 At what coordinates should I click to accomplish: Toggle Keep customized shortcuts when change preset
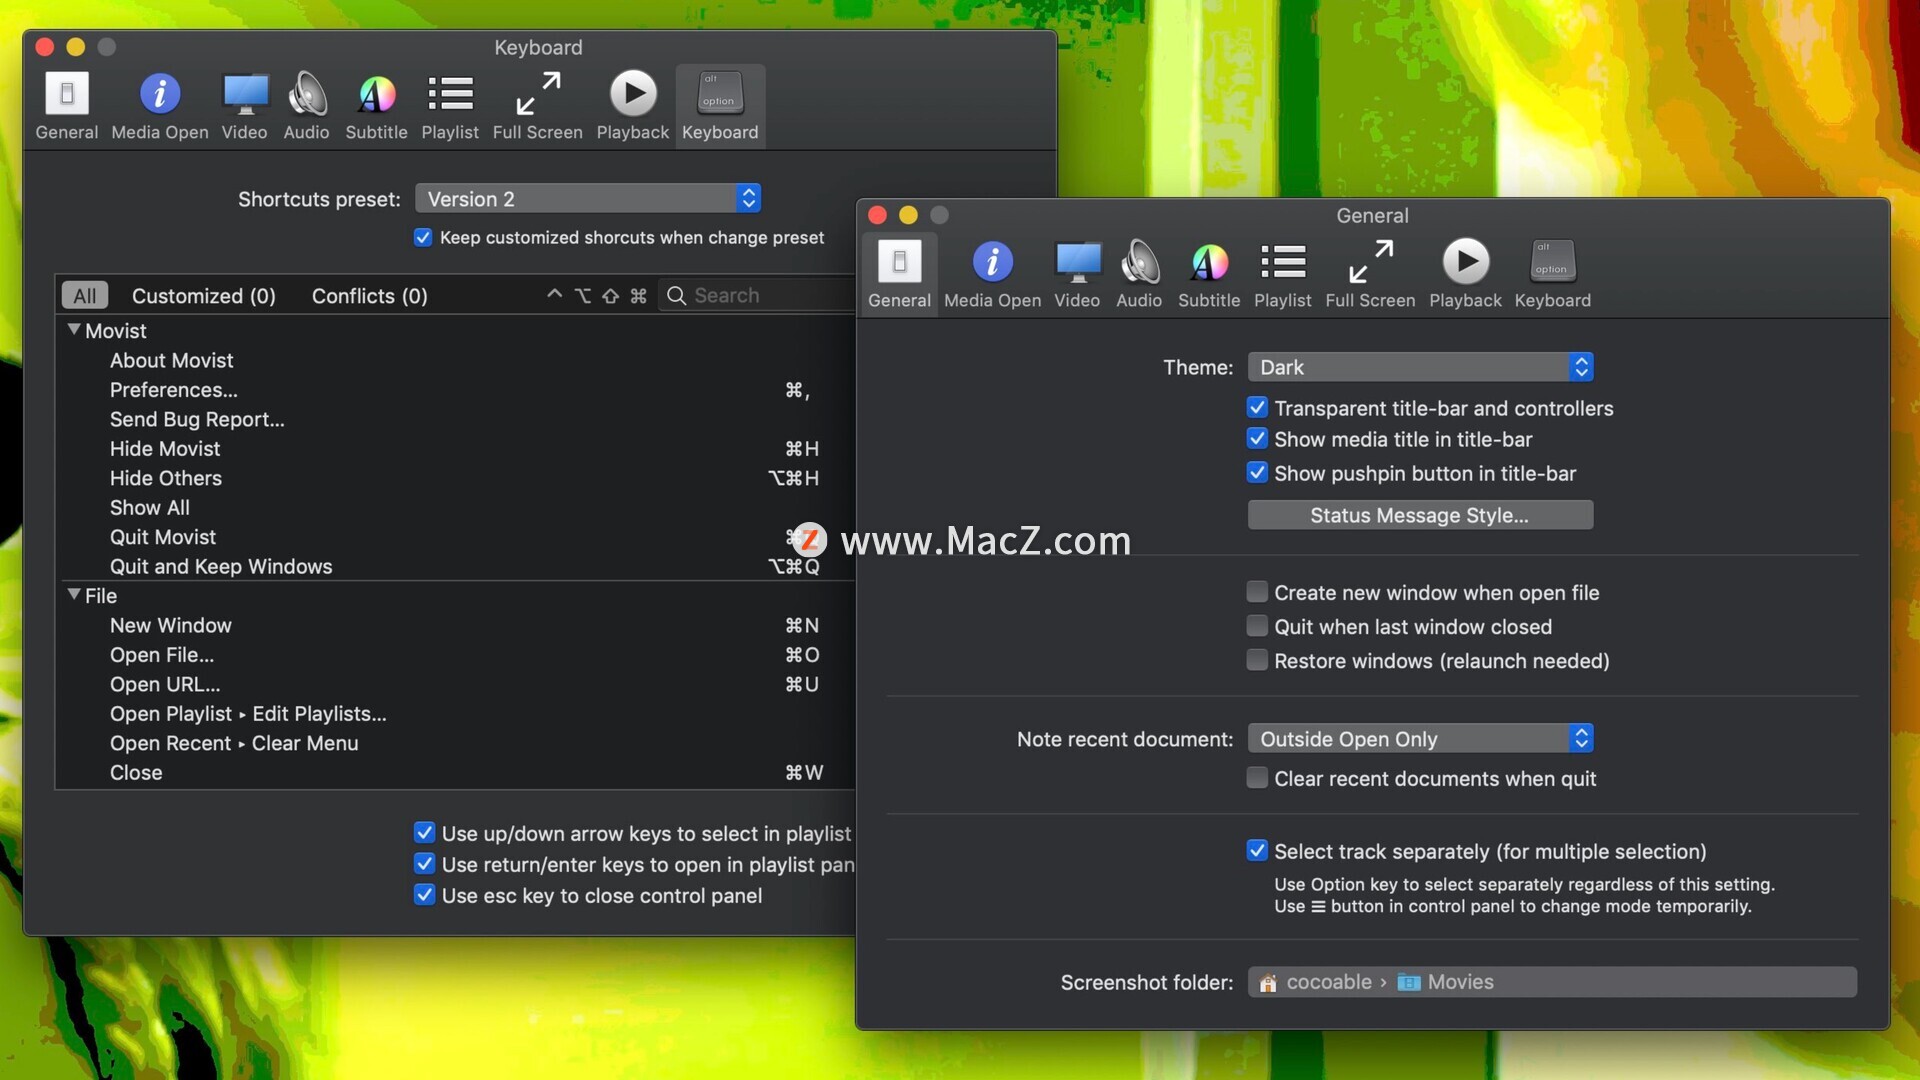click(x=423, y=237)
